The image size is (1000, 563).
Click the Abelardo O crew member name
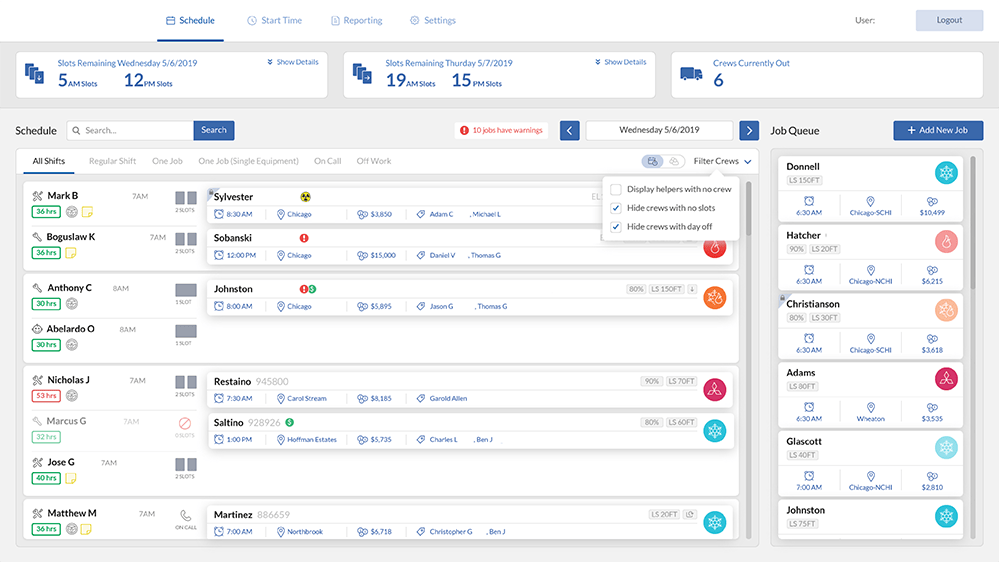coord(70,329)
